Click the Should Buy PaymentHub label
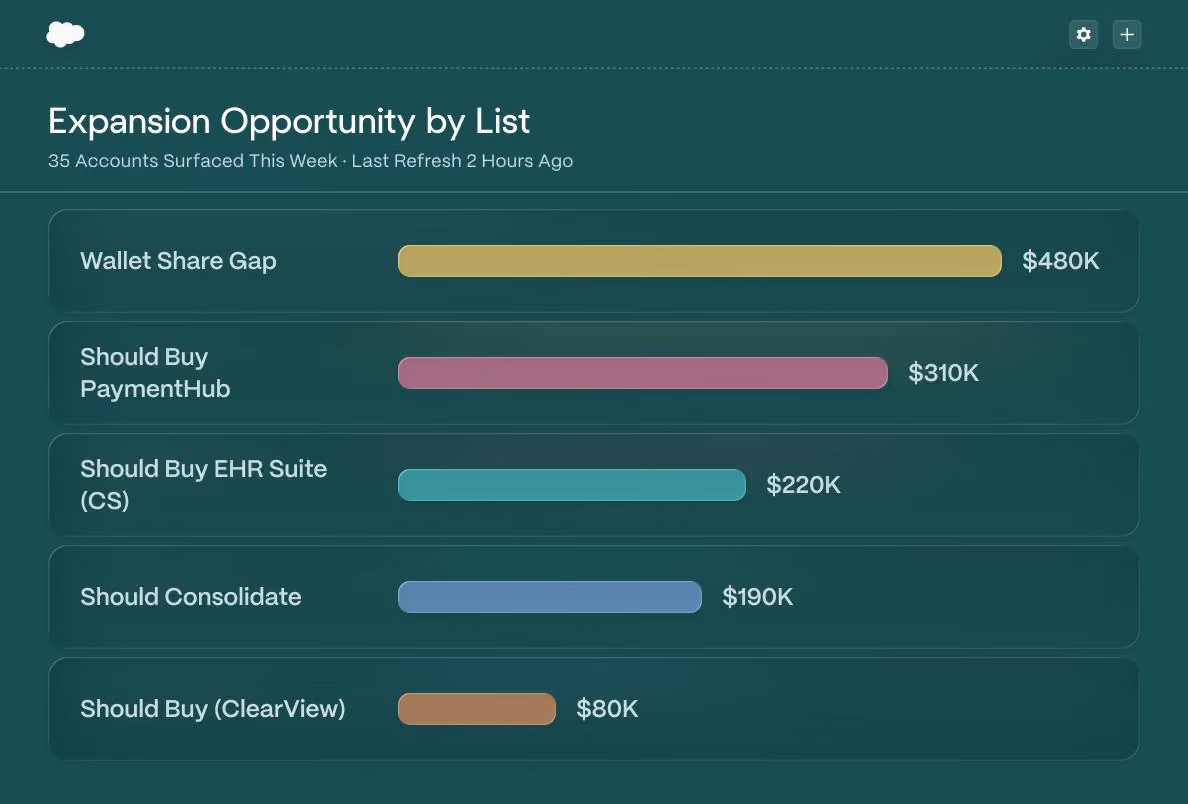Screen dimensions: 1188x804 pyautogui.click(x=155, y=373)
